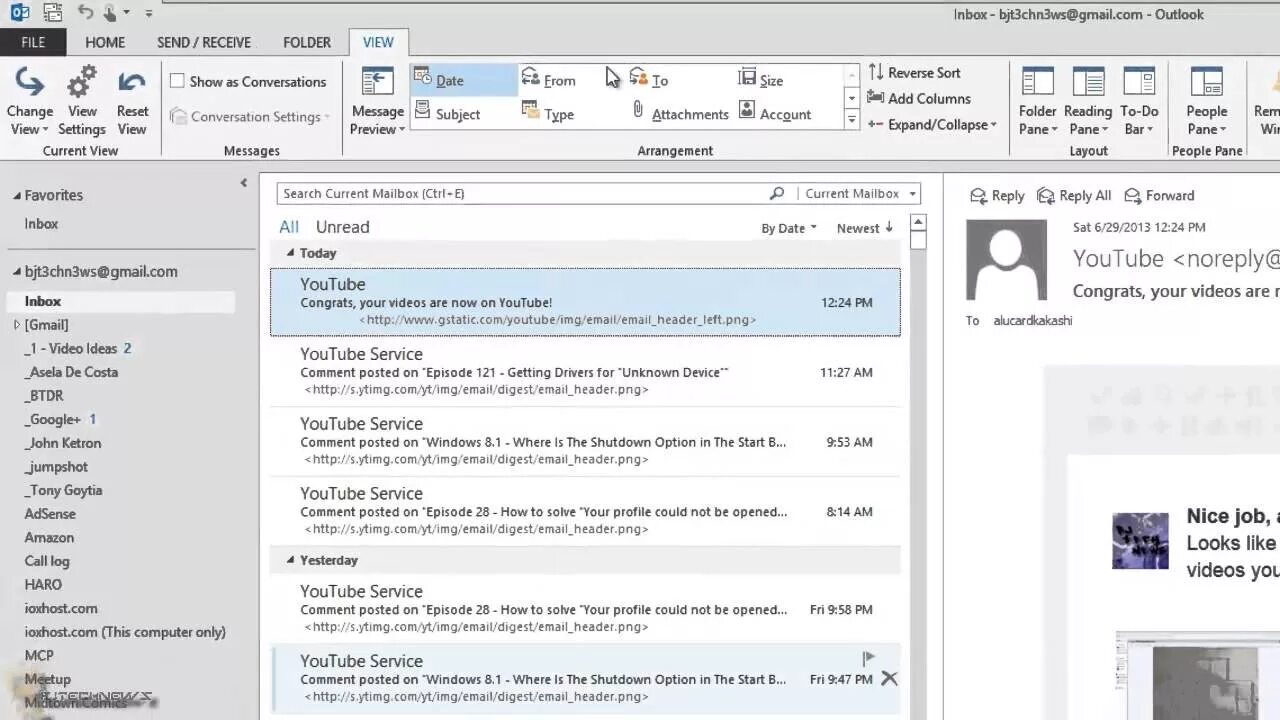The image size is (1280, 720).
Task: Open the 11:27 AM YouTube Service email
Action: 585,372
